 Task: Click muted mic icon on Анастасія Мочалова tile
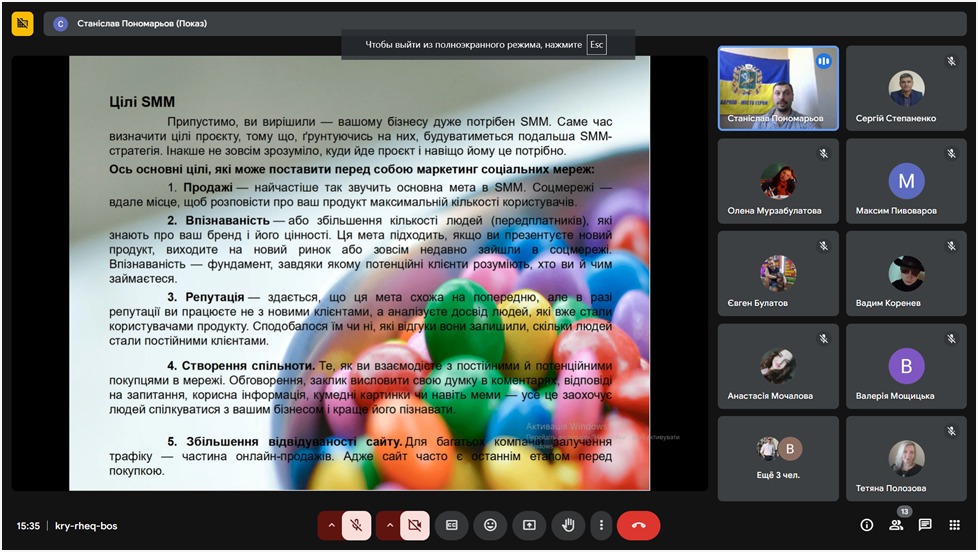point(824,339)
